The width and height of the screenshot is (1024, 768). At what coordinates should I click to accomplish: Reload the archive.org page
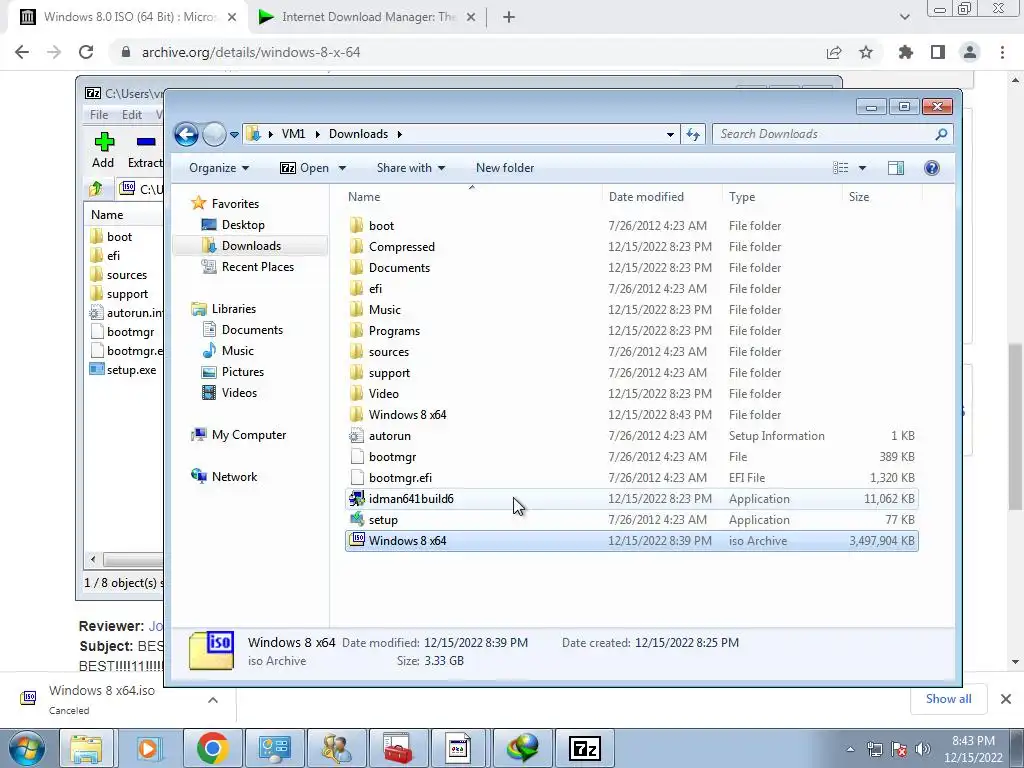pos(86,52)
